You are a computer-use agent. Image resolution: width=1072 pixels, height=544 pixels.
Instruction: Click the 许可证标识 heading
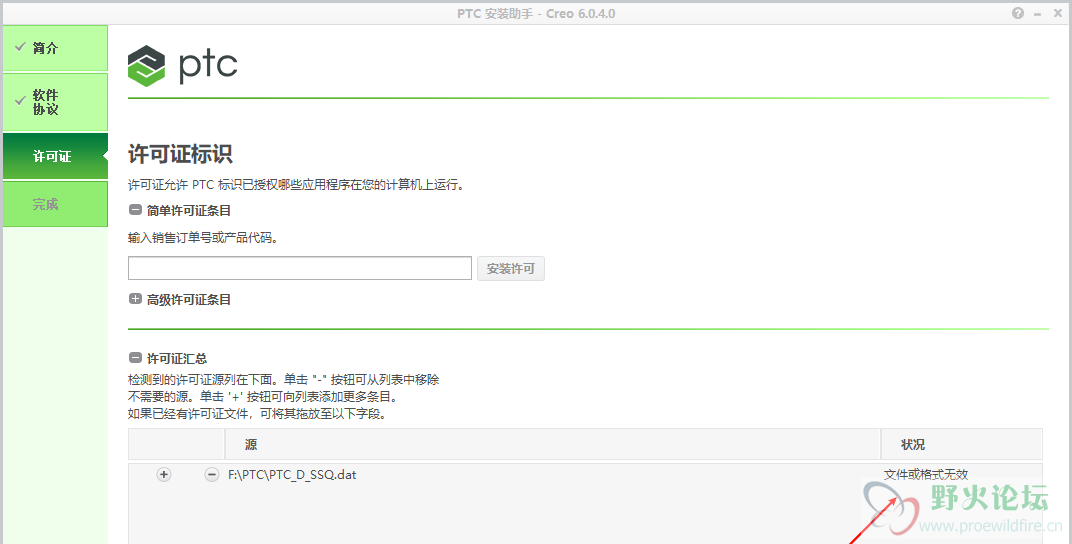click(180, 154)
